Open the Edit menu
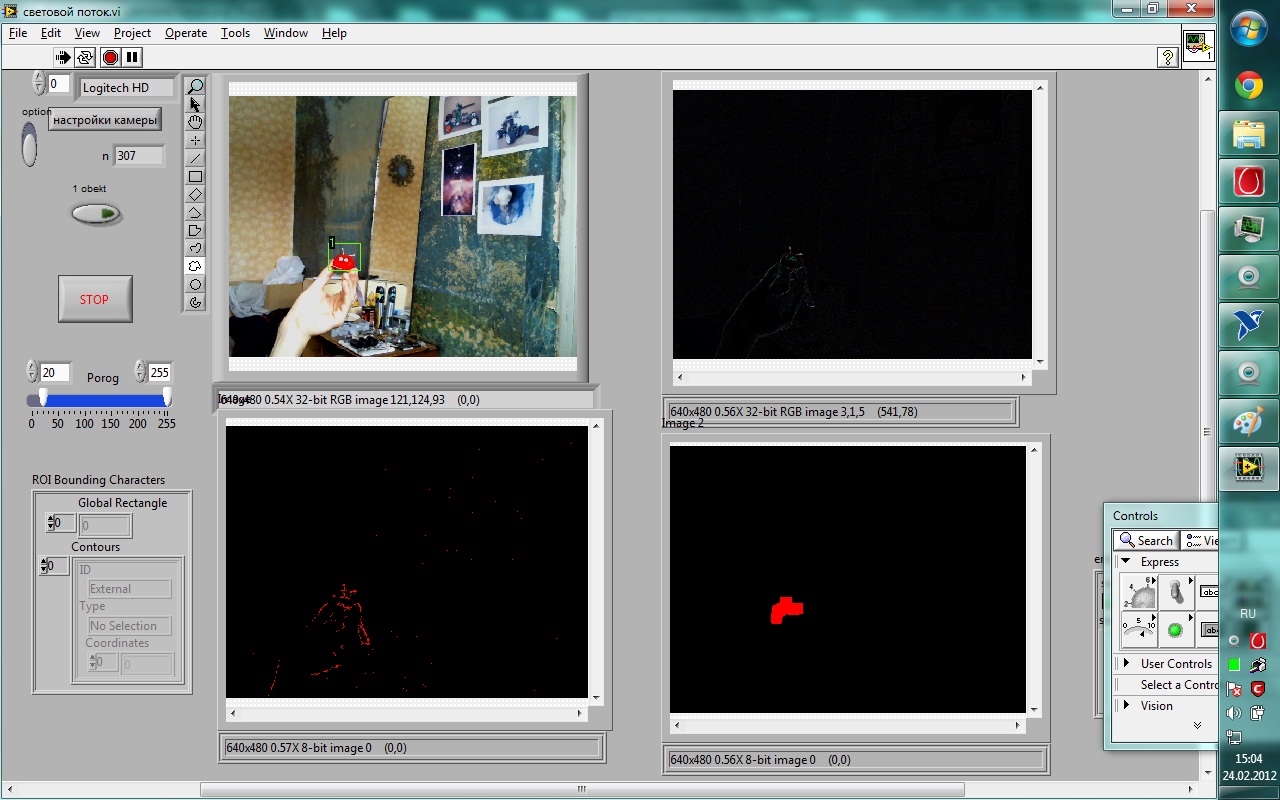 click(51, 33)
